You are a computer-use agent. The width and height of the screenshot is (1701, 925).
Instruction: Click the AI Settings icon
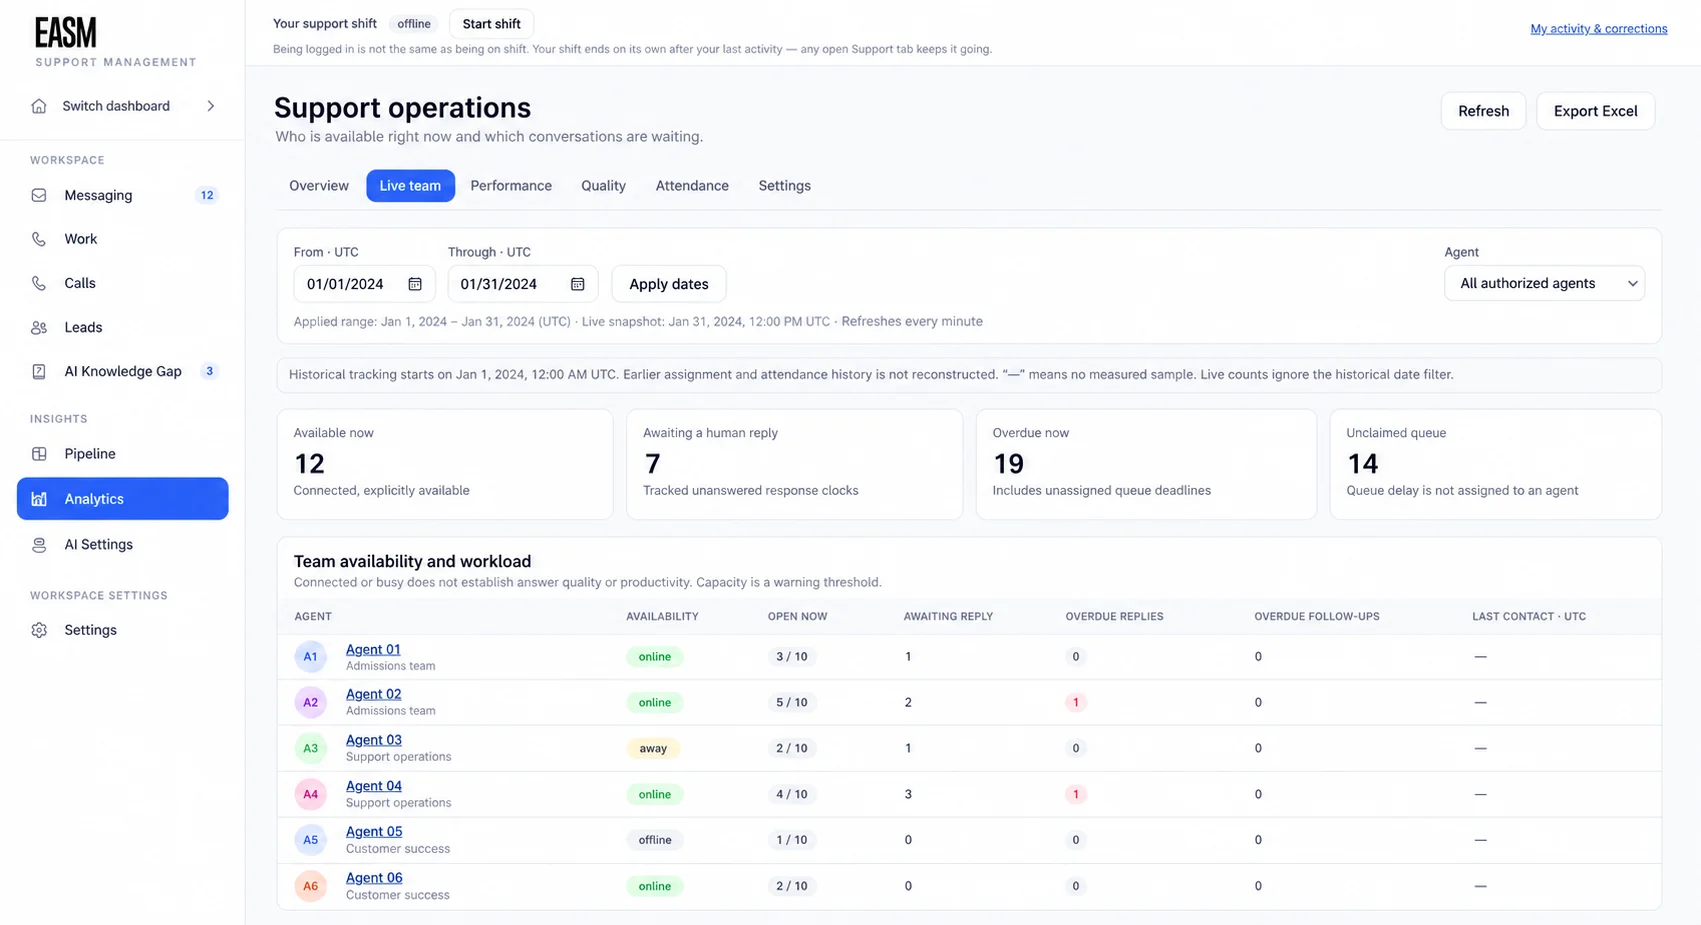[x=39, y=545]
